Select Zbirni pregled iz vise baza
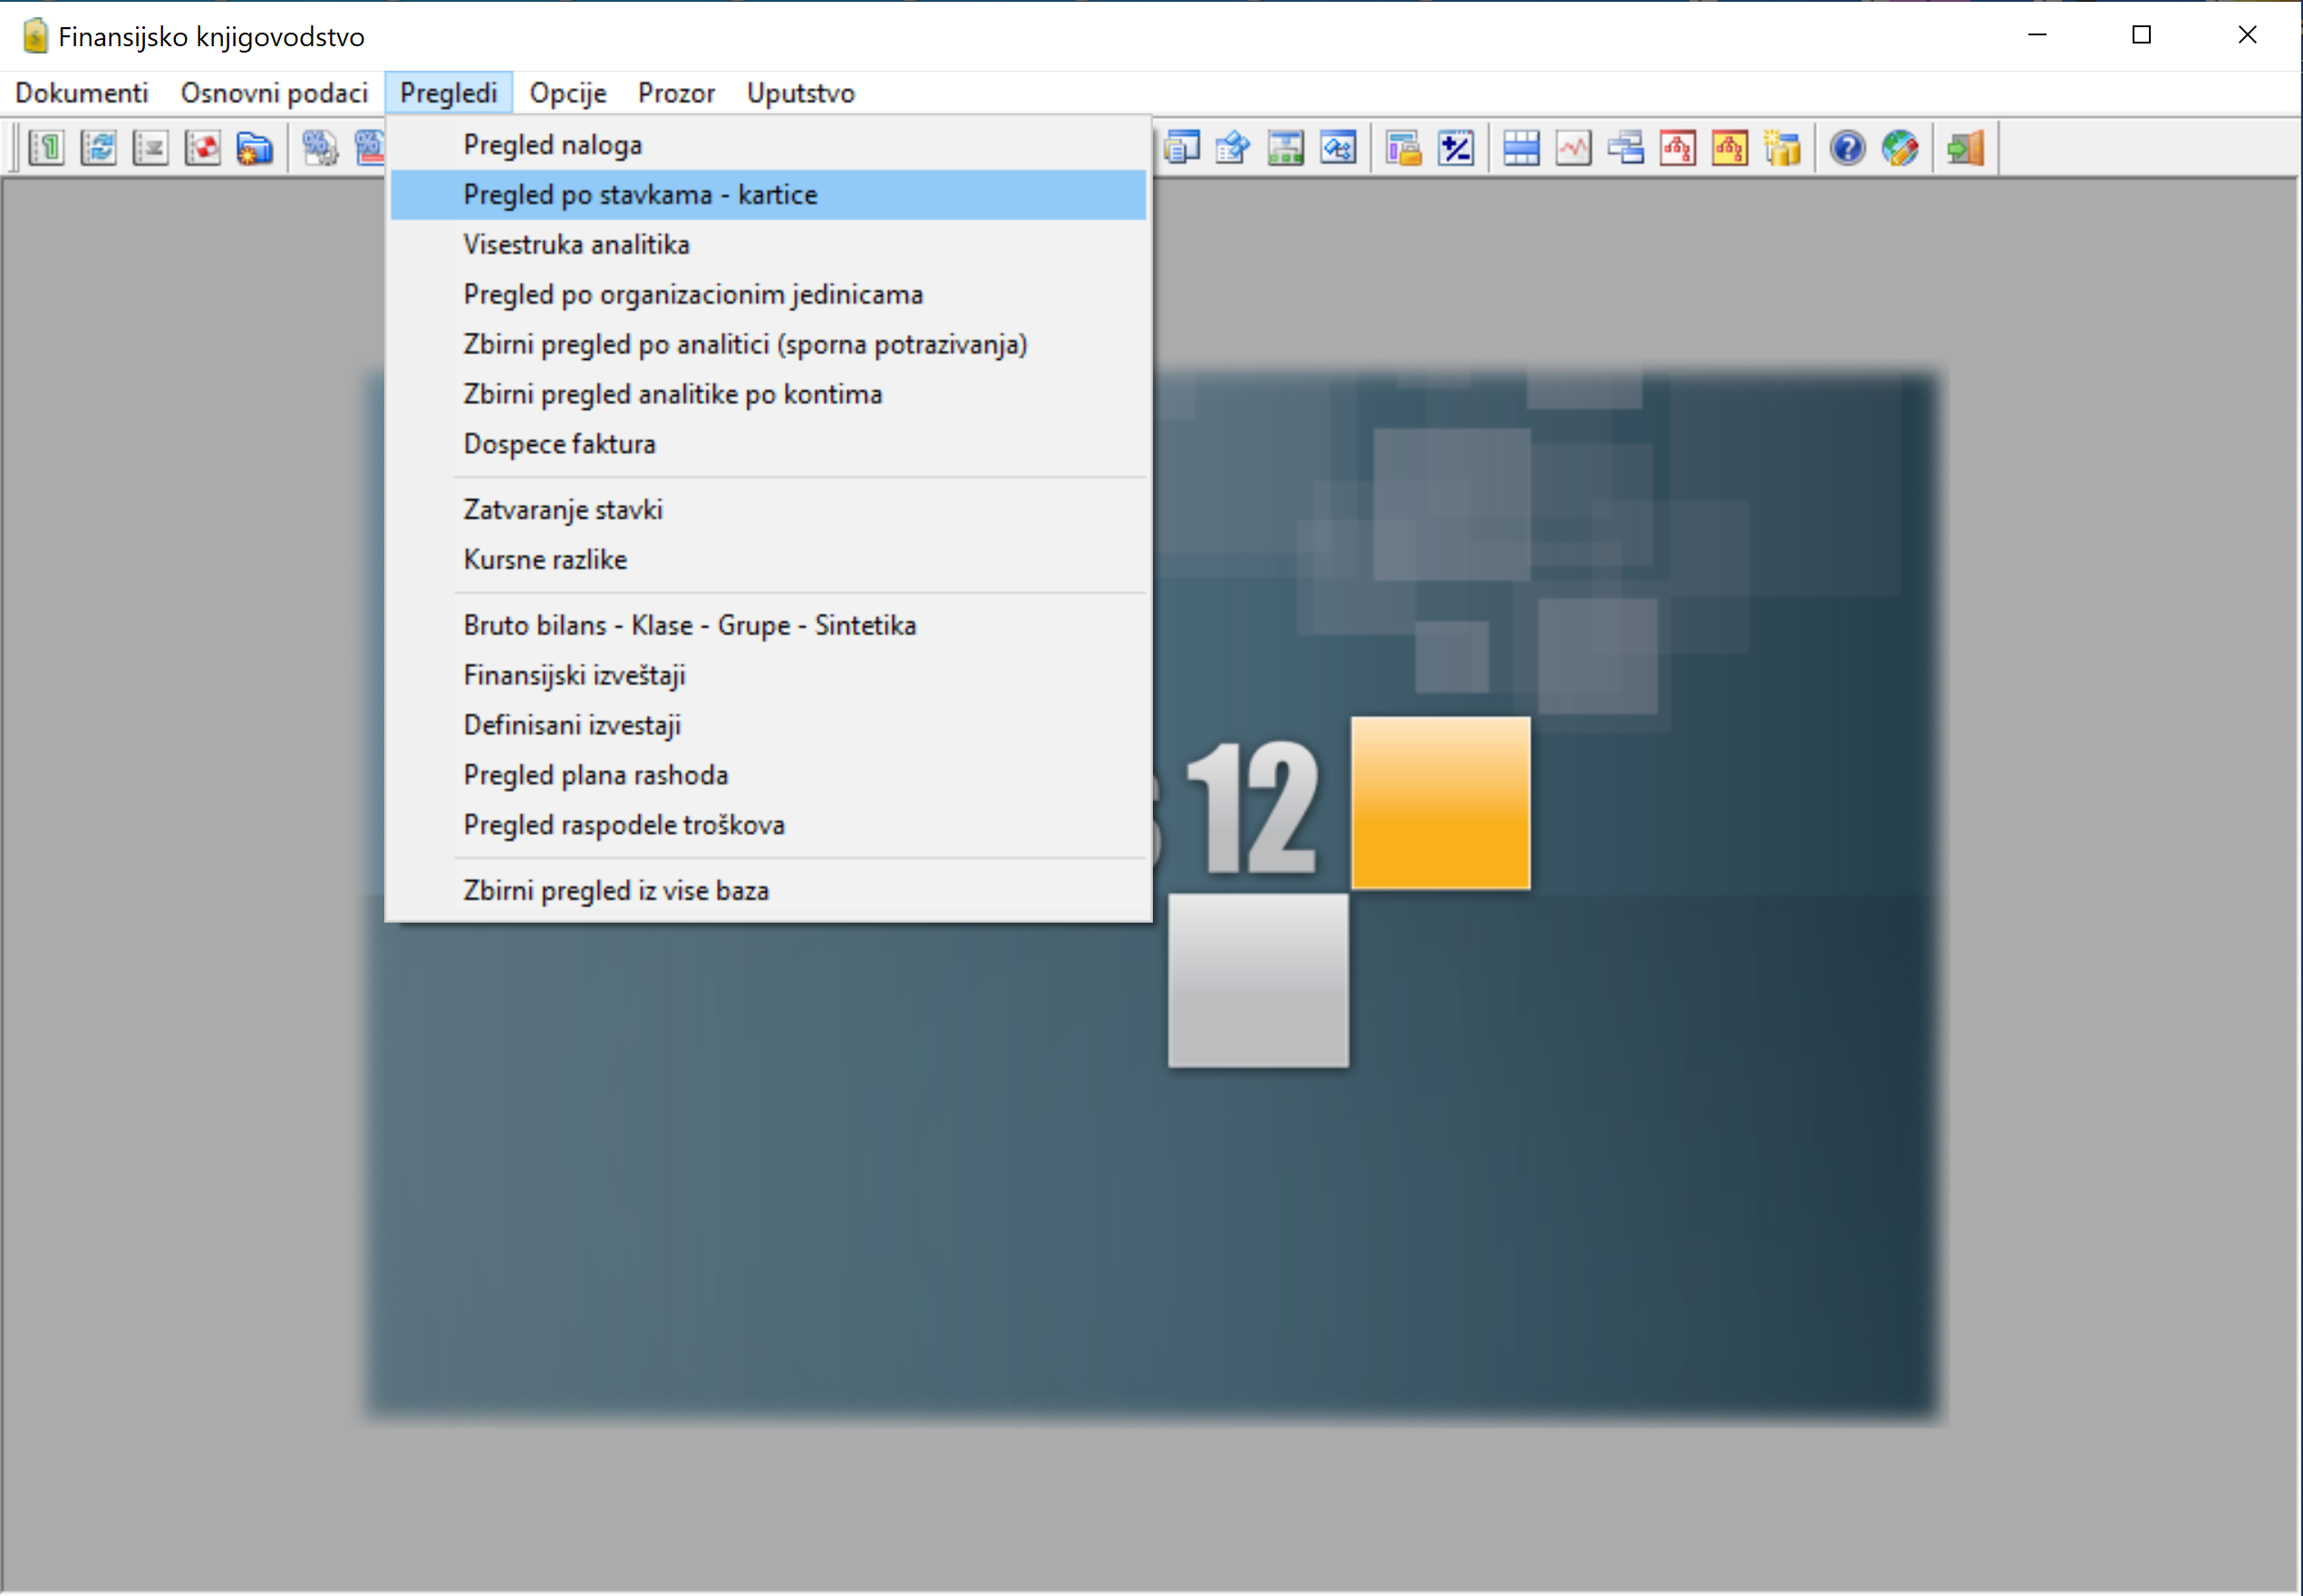Image resolution: width=2303 pixels, height=1596 pixels. coord(768,892)
